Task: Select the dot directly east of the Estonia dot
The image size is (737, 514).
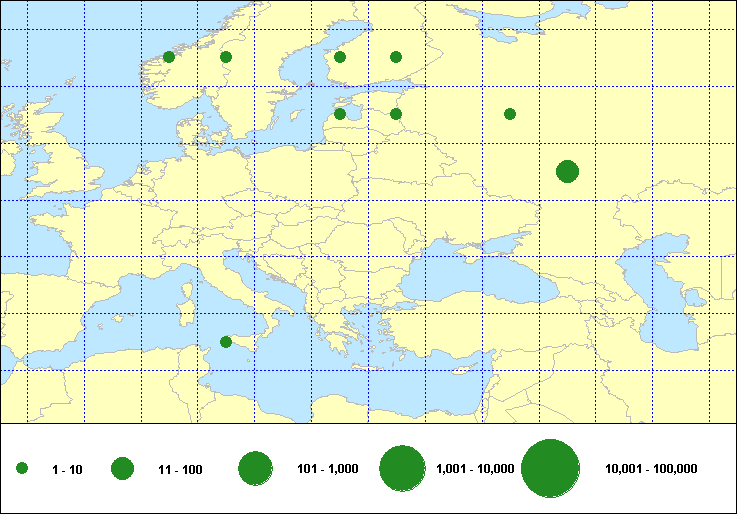Action: 396,114
